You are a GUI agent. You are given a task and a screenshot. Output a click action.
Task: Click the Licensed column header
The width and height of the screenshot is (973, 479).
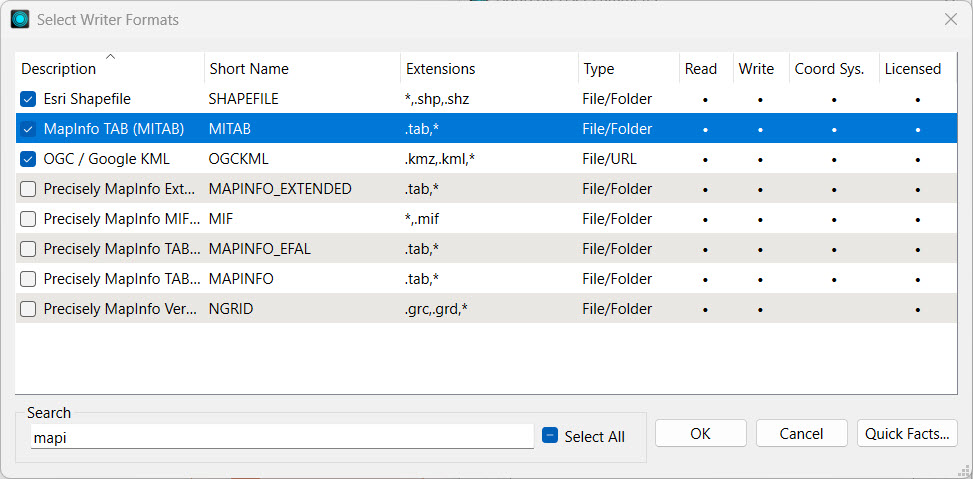pyautogui.click(x=912, y=69)
